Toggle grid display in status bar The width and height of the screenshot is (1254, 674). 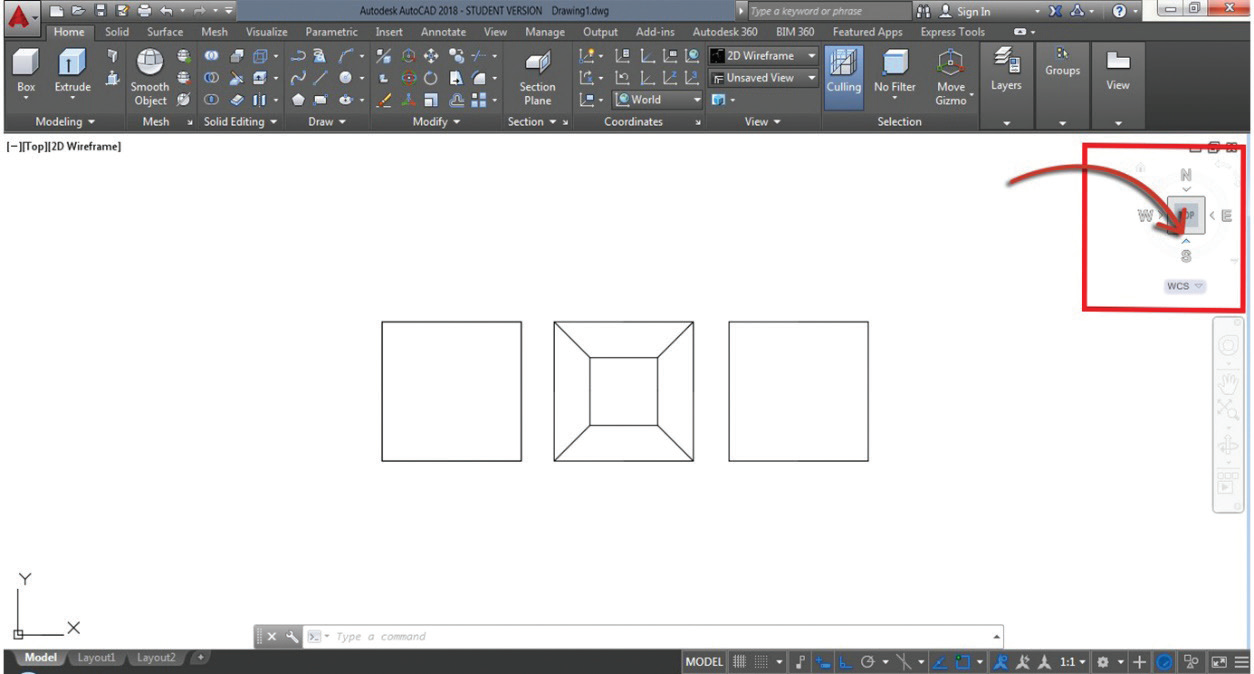[x=740, y=662]
